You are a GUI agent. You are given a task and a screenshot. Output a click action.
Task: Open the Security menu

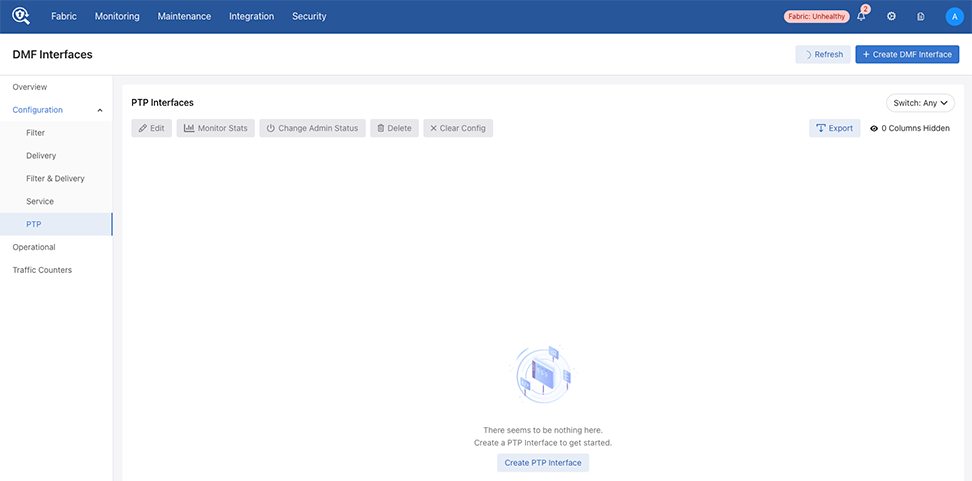pyautogui.click(x=309, y=17)
